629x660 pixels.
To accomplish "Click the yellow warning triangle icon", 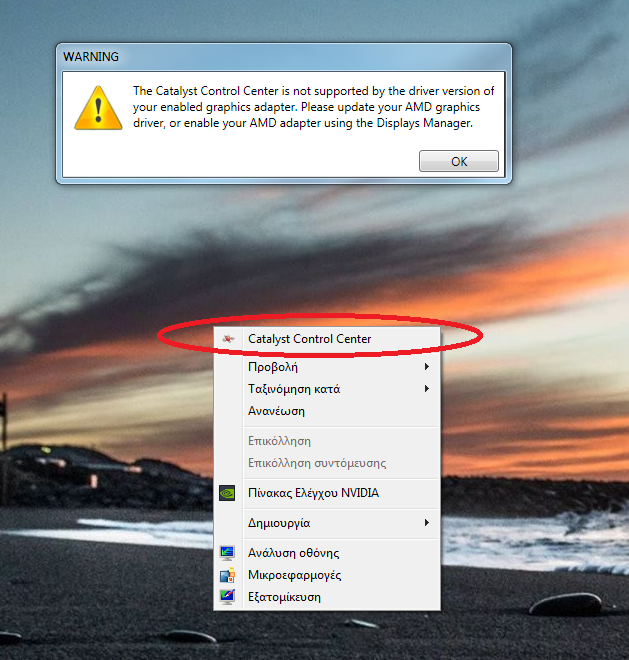I will click(99, 108).
